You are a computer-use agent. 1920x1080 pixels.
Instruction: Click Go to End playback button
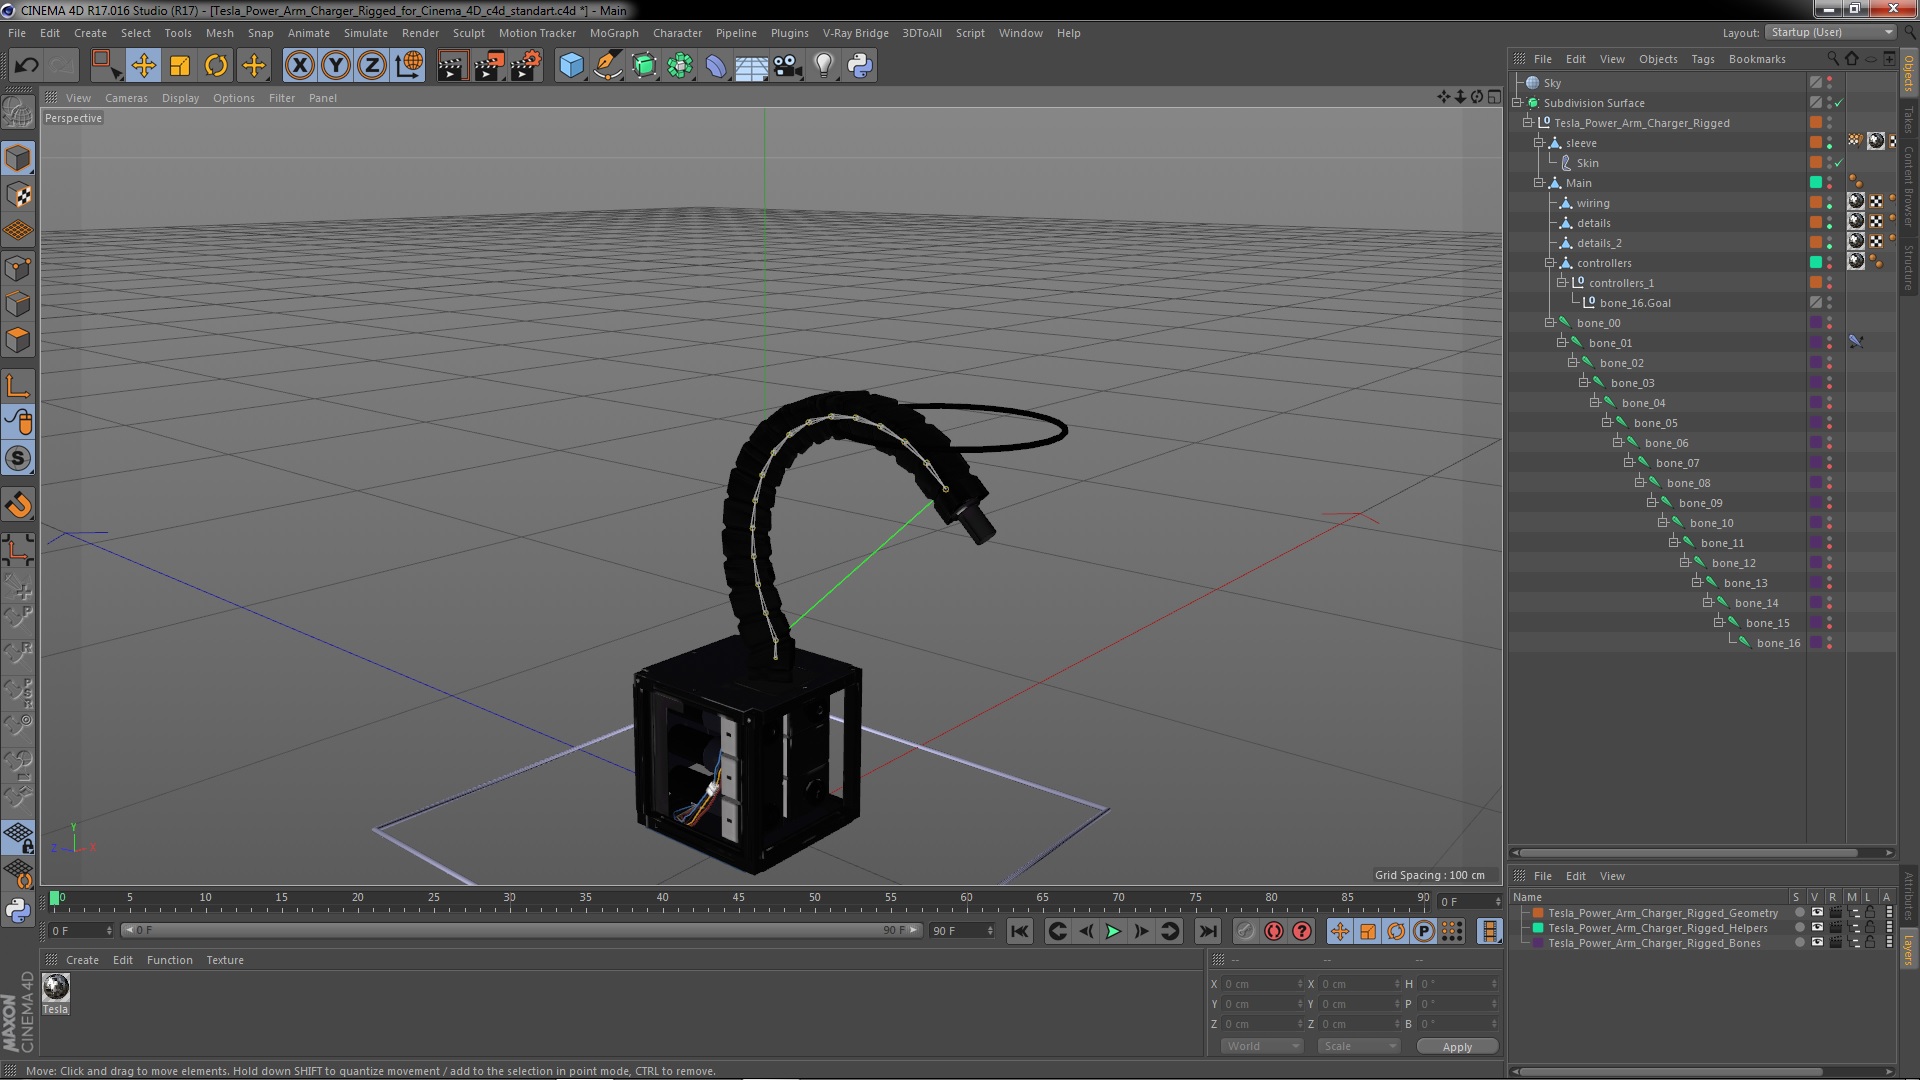pyautogui.click(x=1208, y=931)
